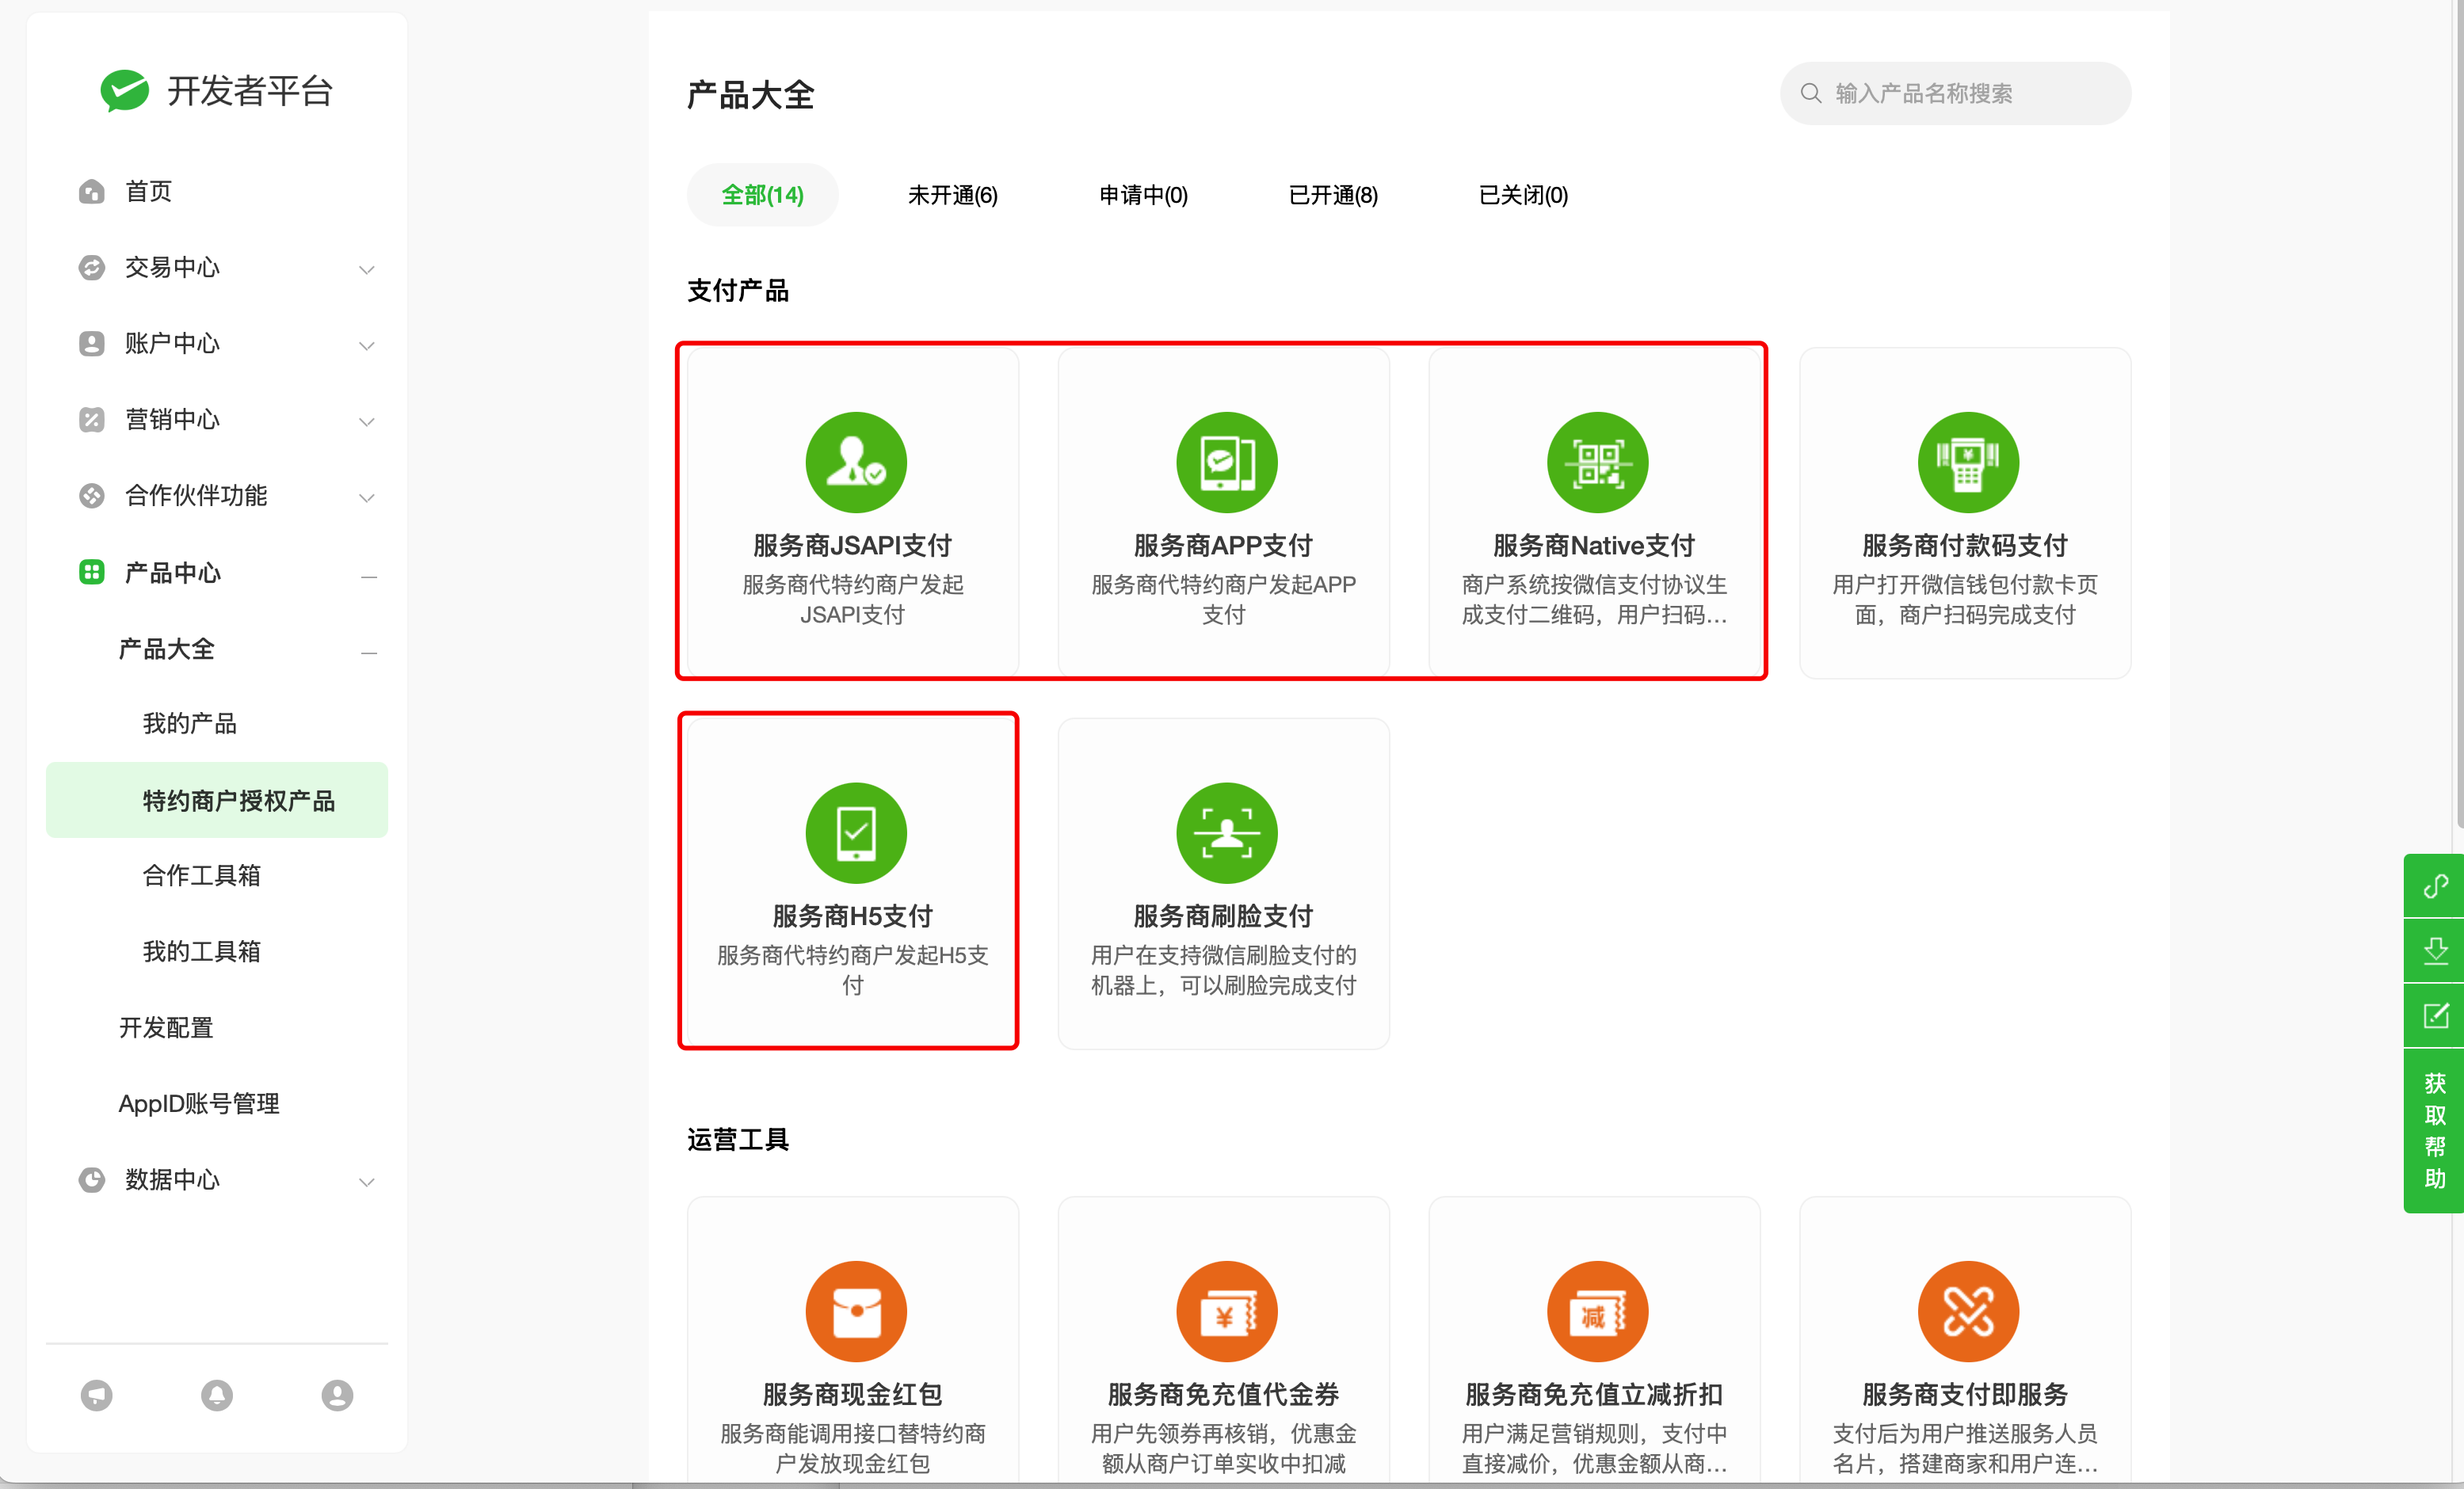The width and height of the screenshot is (2464, 1489).
Task: Click the link icon in the right floating bar
Action: [x=2435, y=886]
